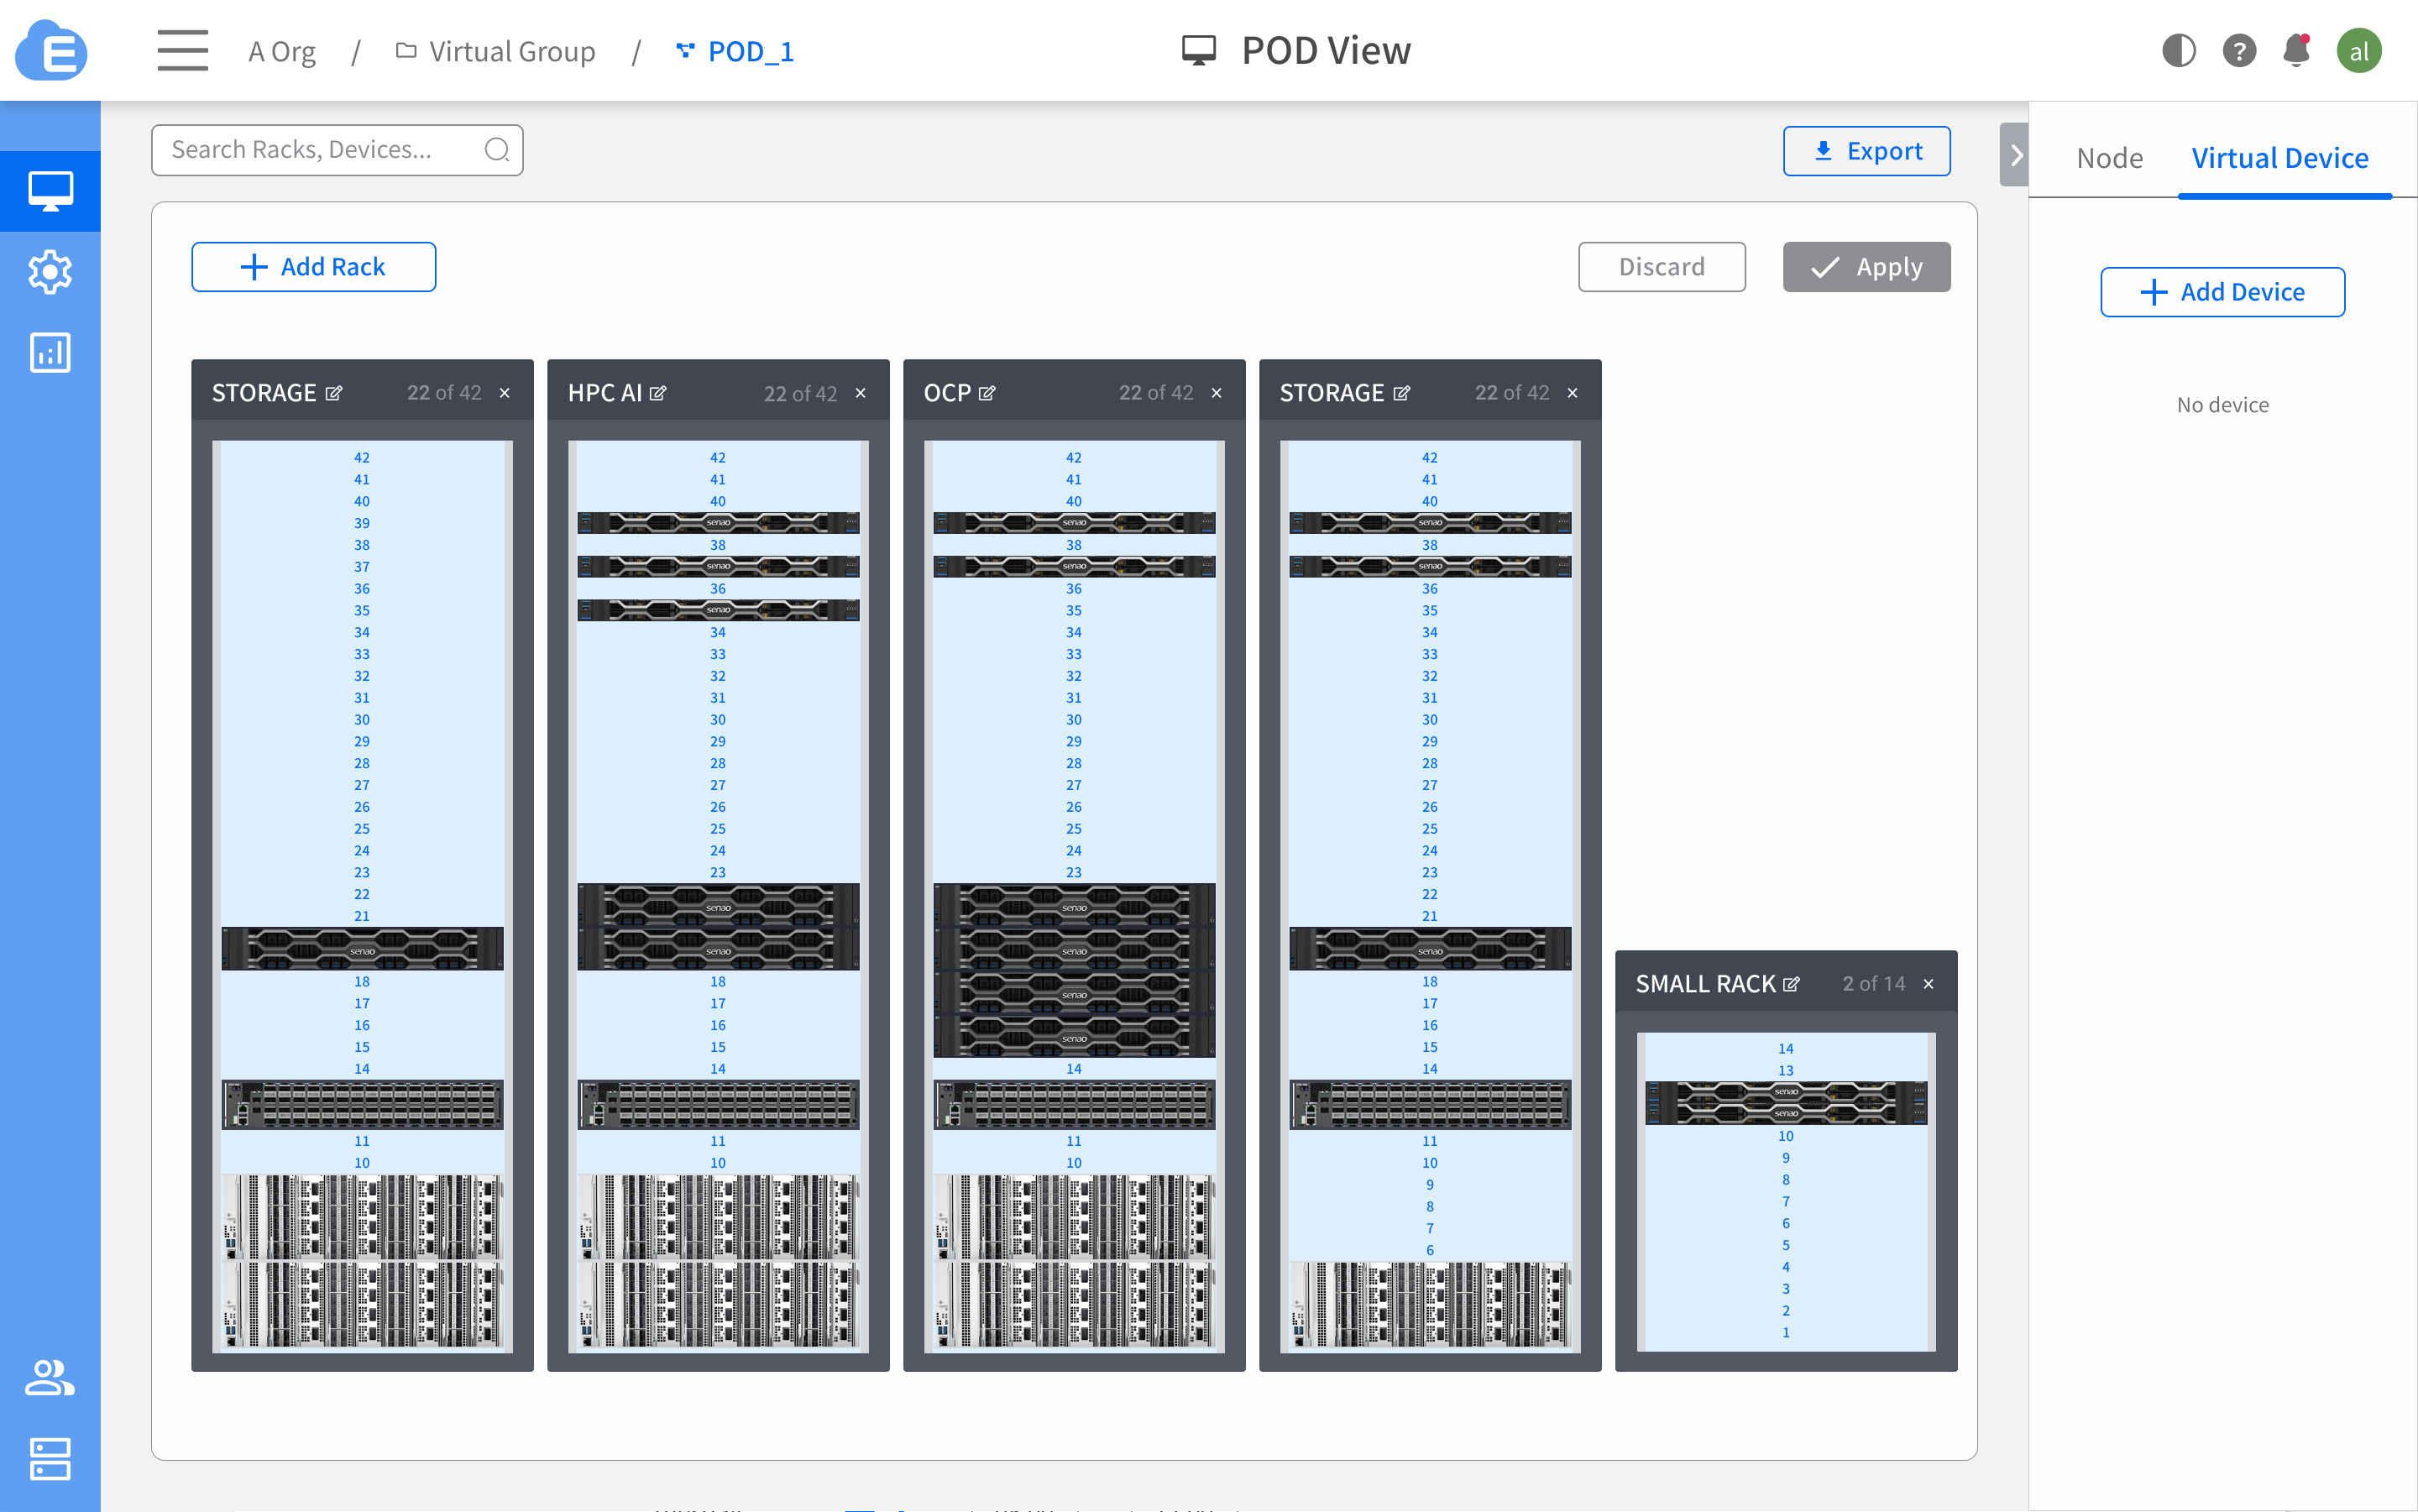
Task: Toggle dark/light theme contrast icon
Action: [2178, 50]
